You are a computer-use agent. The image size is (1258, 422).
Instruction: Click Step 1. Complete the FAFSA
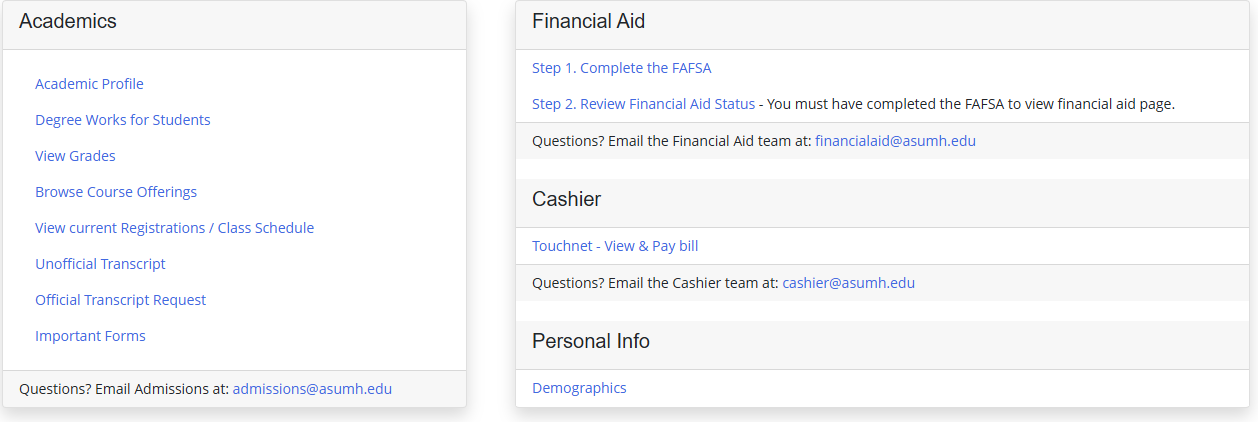click(621, 68)
